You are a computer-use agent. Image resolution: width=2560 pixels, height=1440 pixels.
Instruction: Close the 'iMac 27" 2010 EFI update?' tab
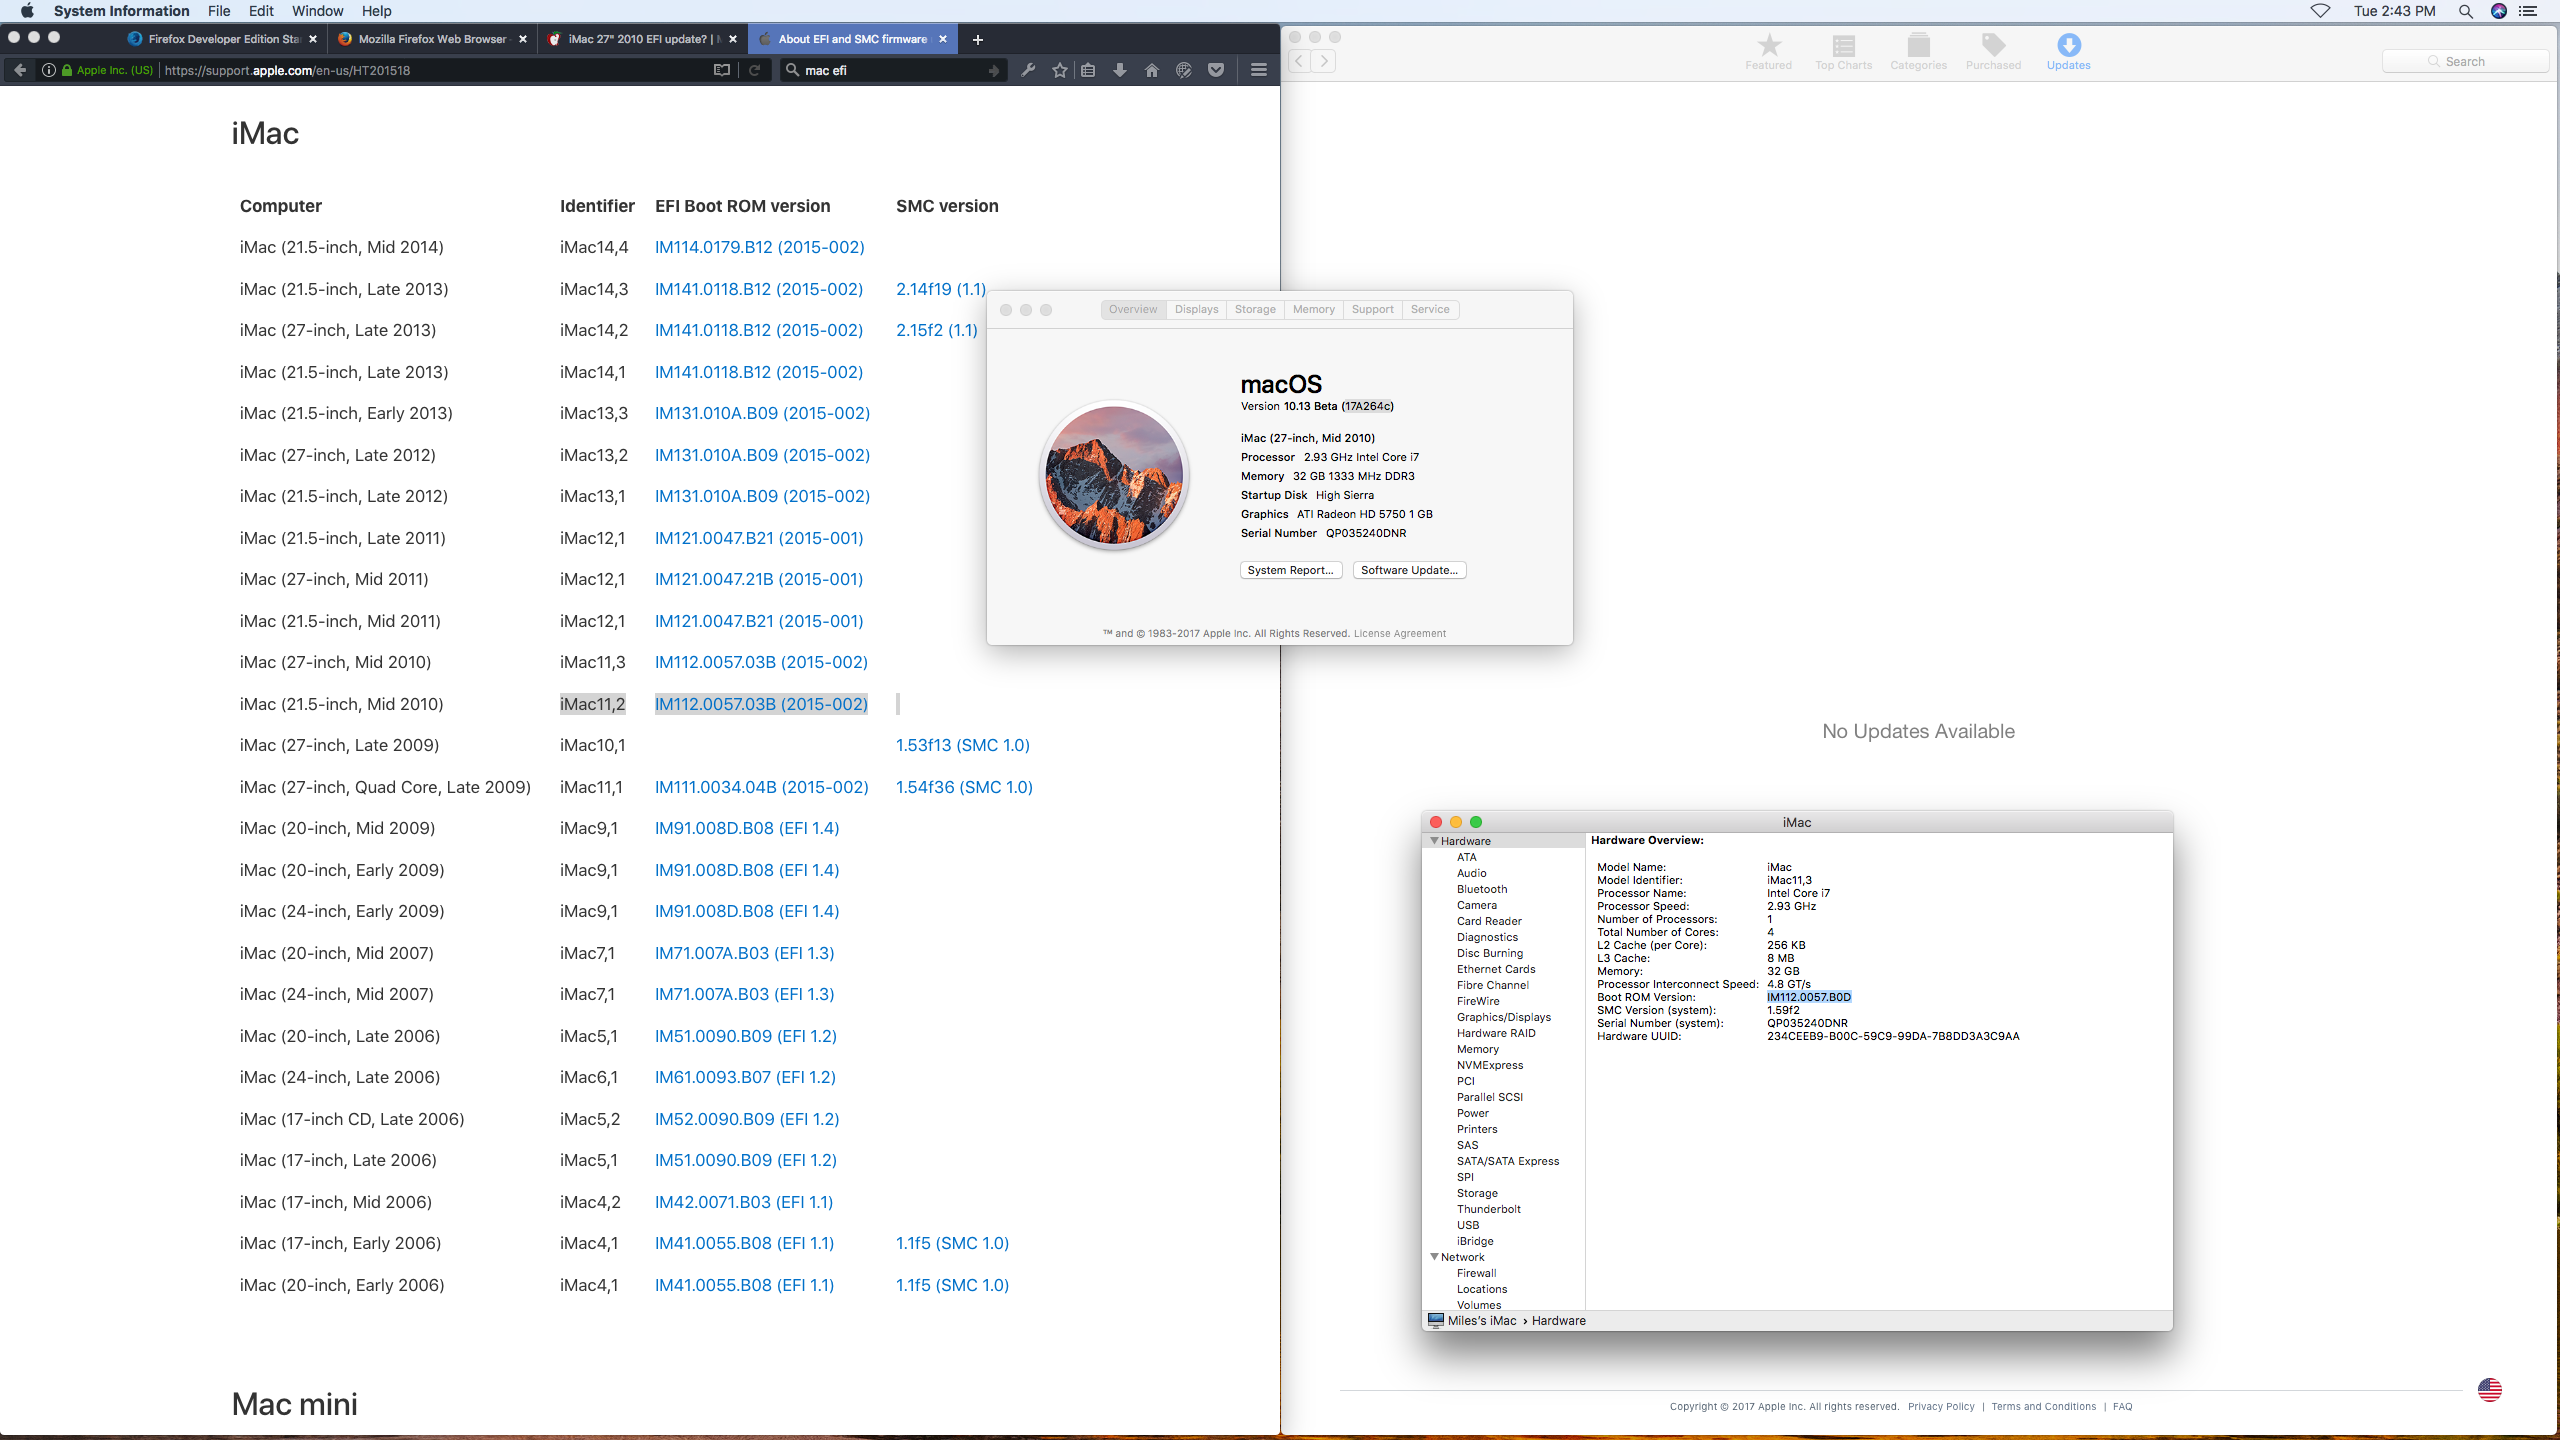click(x=733, y=39)
